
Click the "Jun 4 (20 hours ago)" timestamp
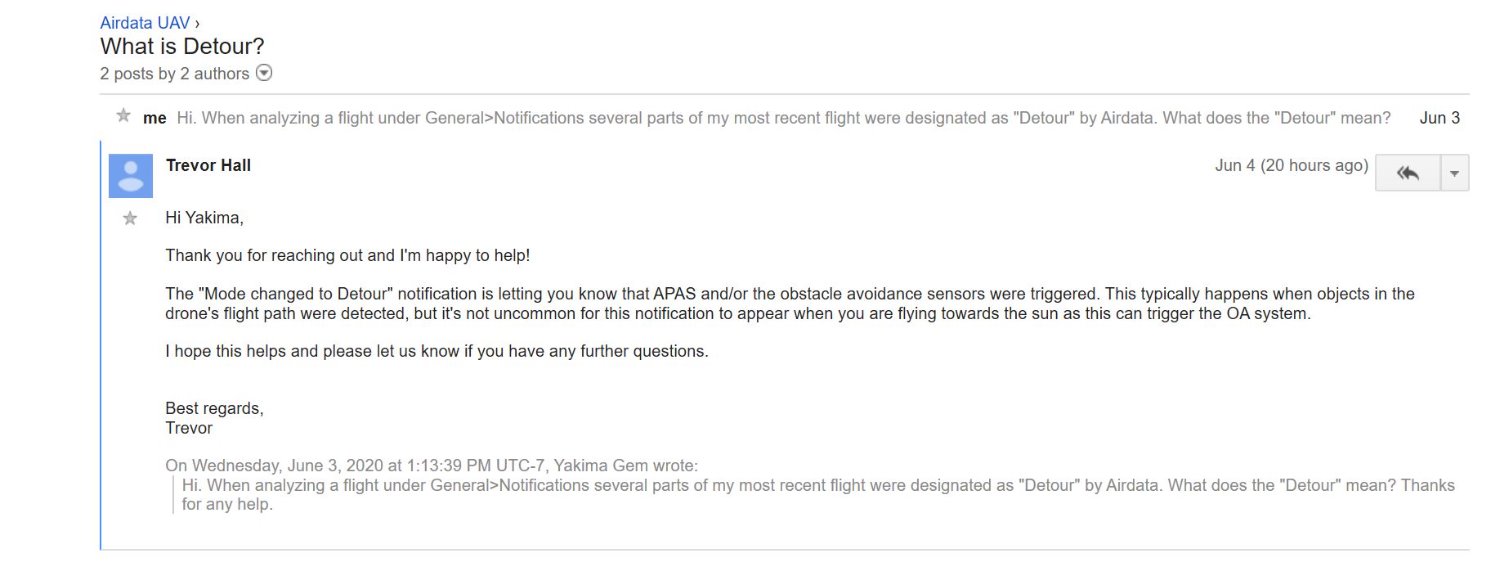tap(1291, 166)
